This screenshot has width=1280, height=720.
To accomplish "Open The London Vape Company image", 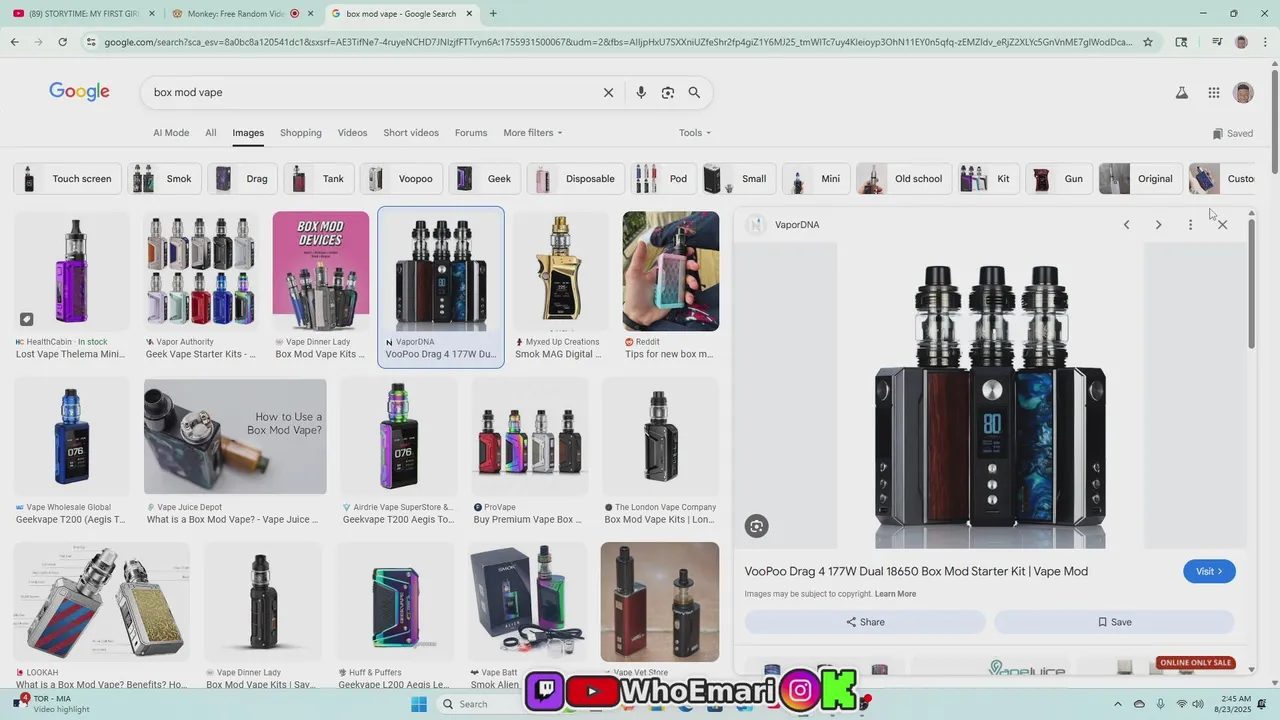I will pos(660,436).
